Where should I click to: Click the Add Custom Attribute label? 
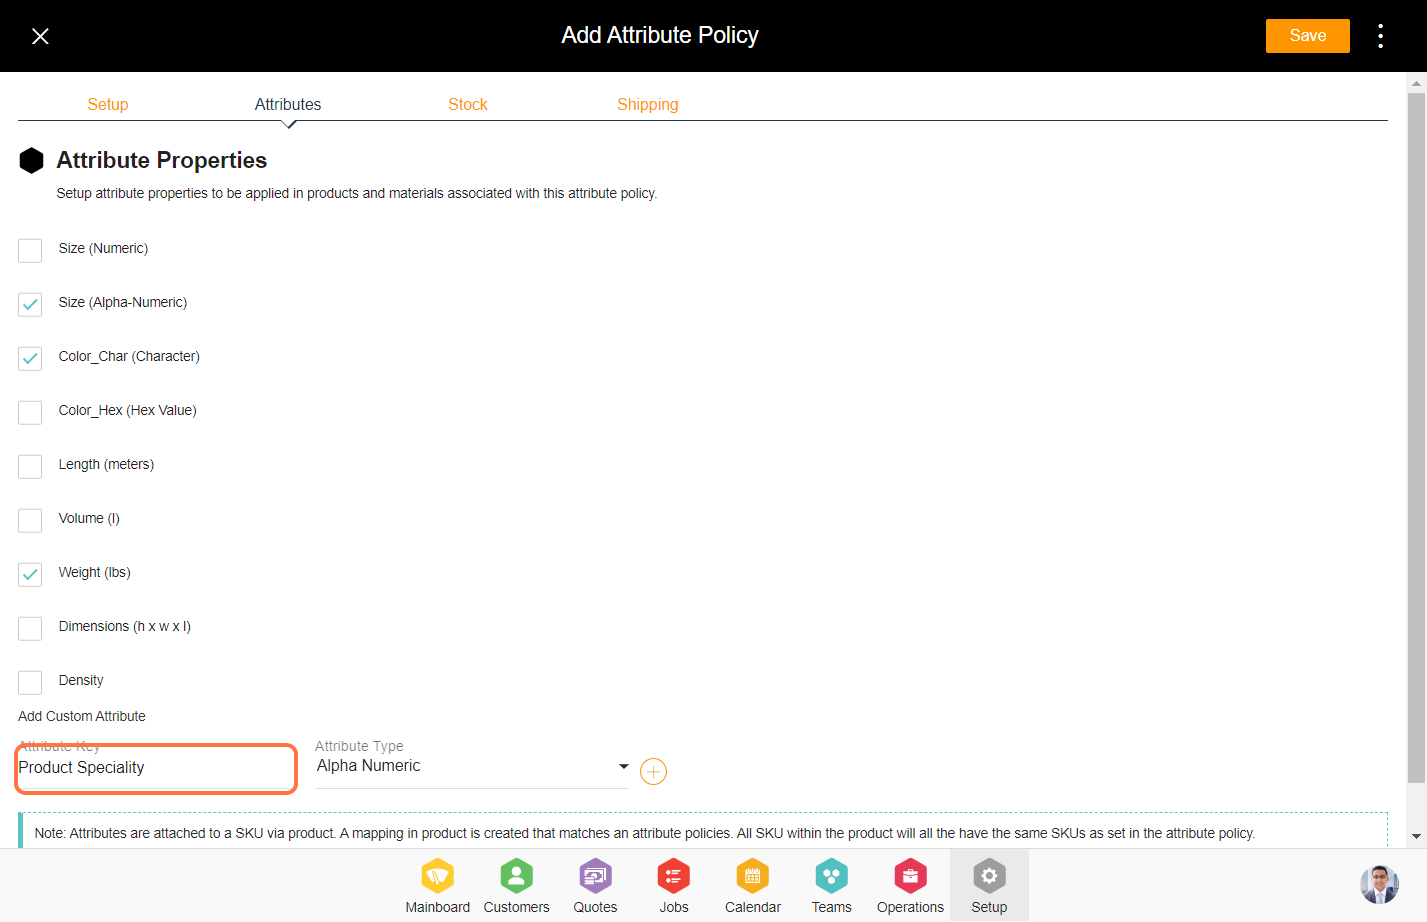(x=82, y=716)
